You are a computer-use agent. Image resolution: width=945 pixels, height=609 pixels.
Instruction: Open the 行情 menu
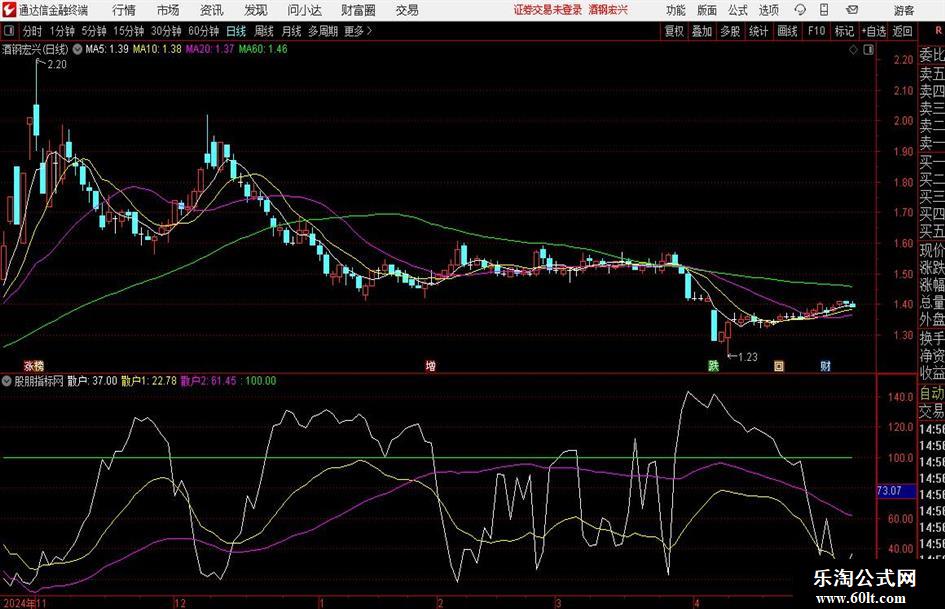(124, 10)
